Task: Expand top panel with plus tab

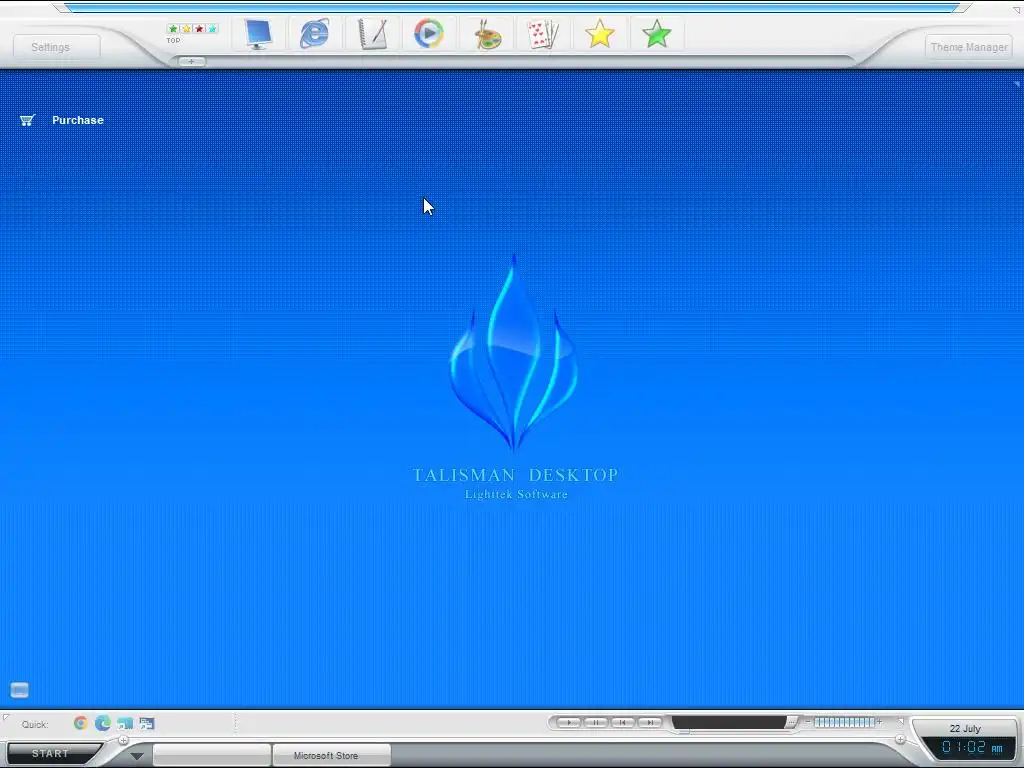Action: pos(191,61)
